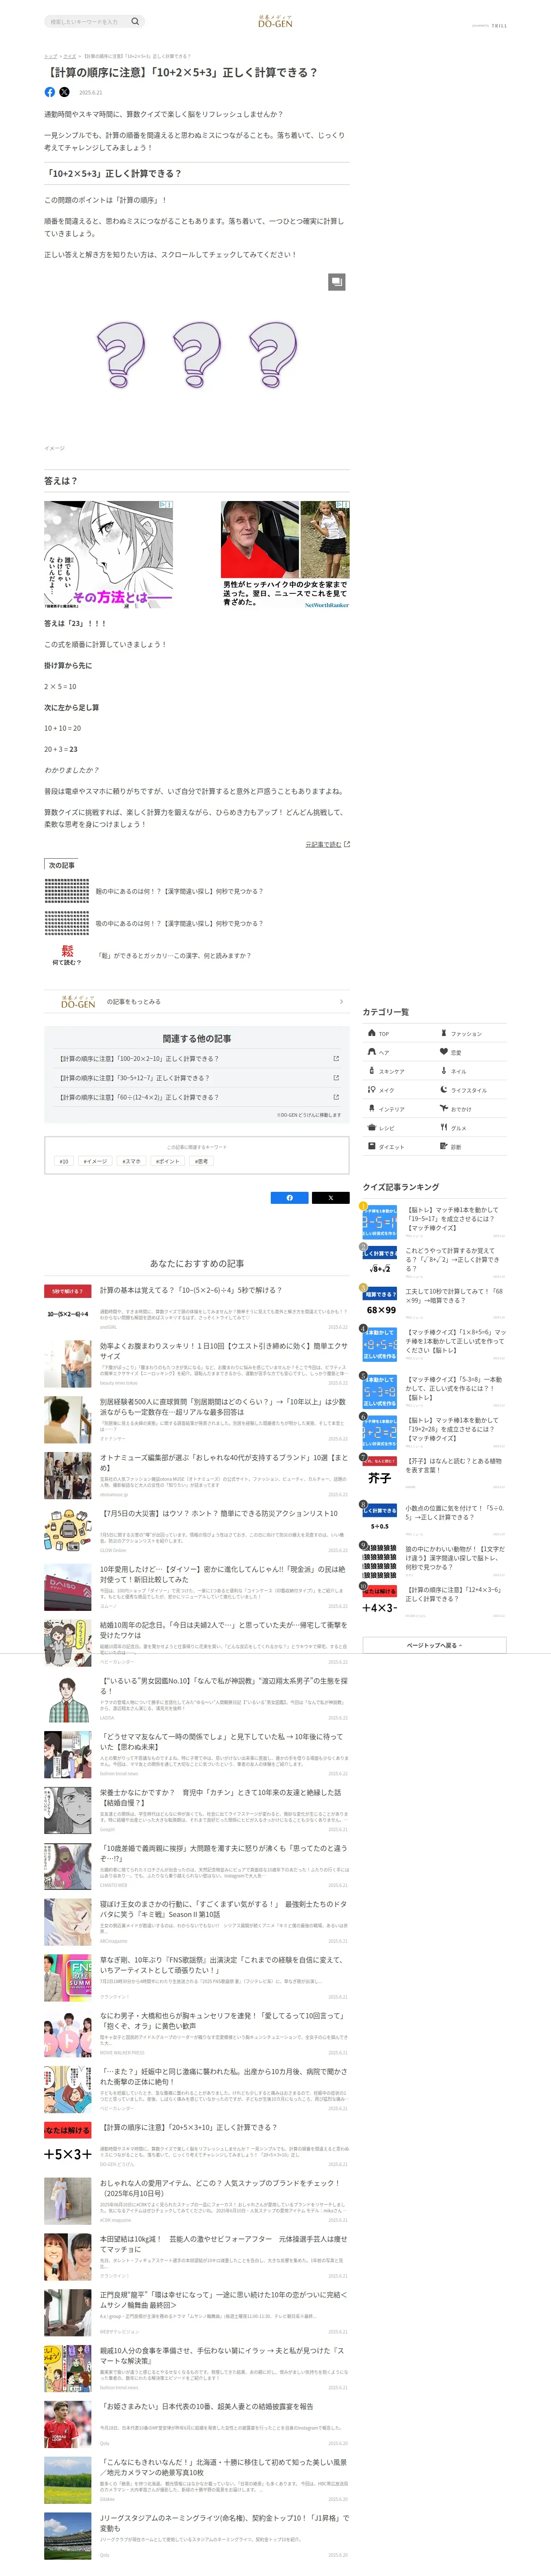Click external icon for 60÷(12-4×2) article
Image resolution: width=551 pixels, height=2576 pixels.
pos(336,1097)
